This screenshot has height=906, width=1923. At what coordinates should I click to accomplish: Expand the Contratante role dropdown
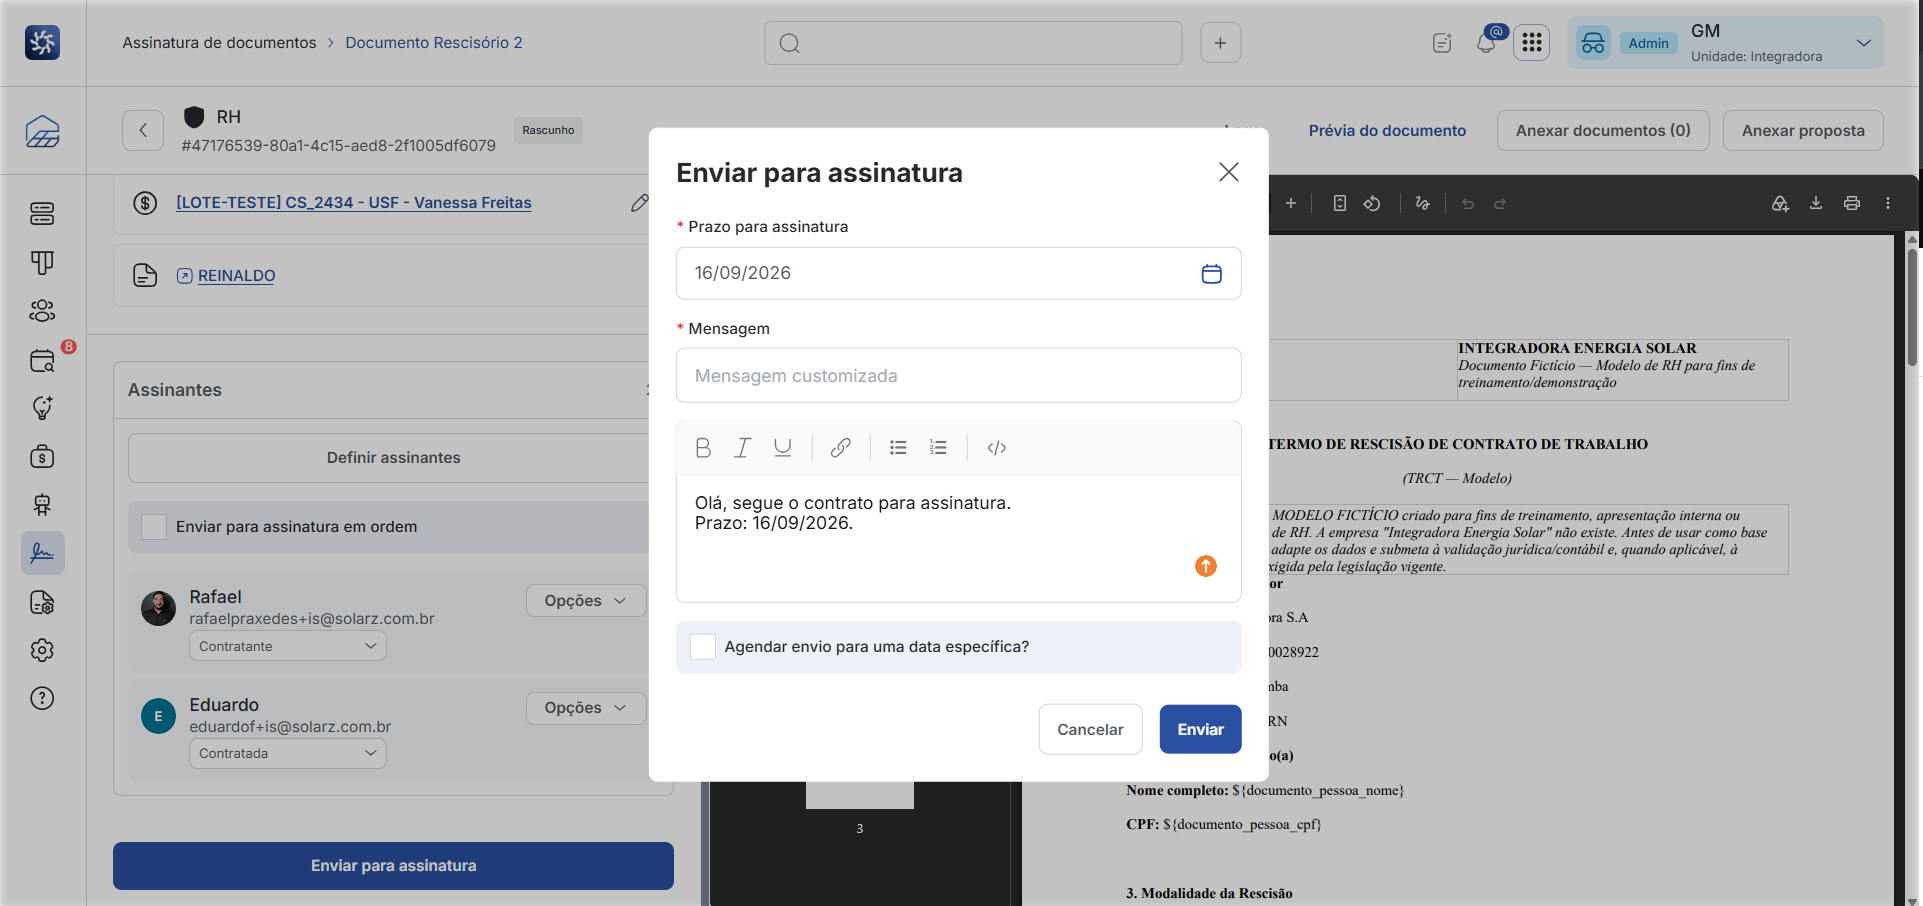pyautogui.click(x=288, y=646)
